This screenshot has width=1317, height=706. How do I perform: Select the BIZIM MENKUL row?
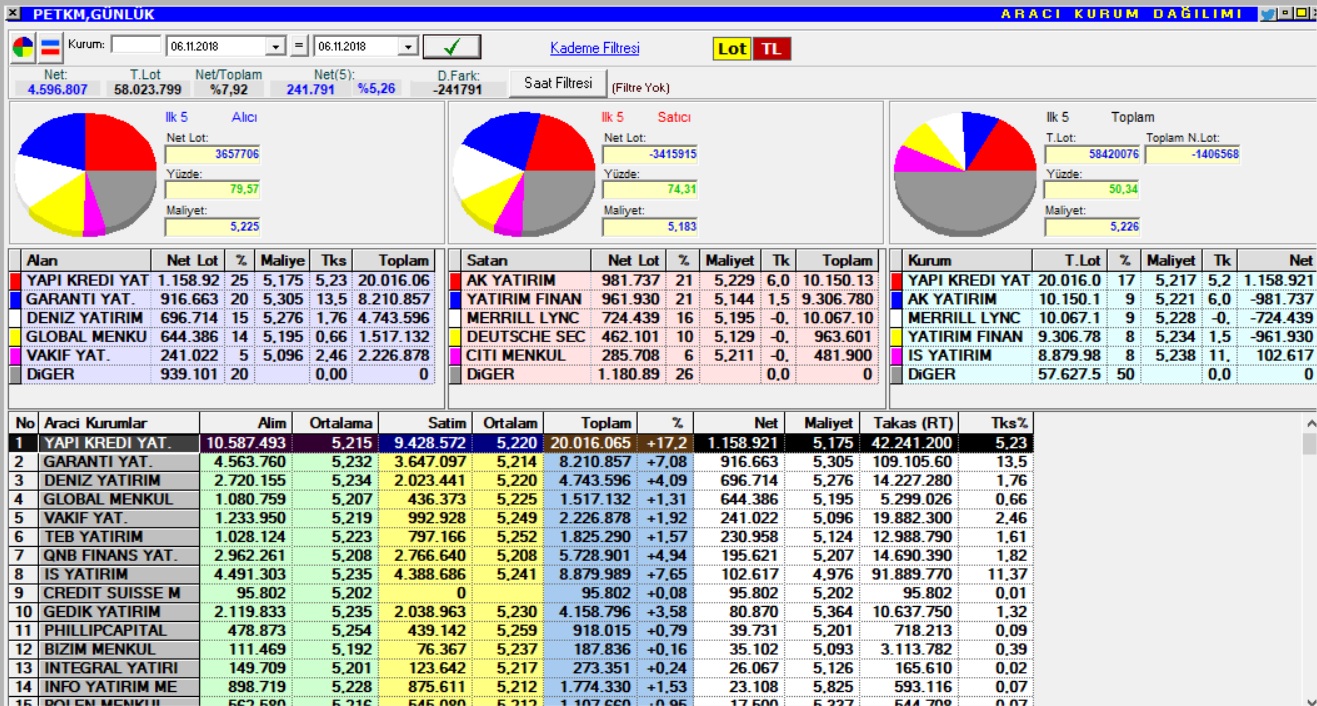(x=520, y=649)
